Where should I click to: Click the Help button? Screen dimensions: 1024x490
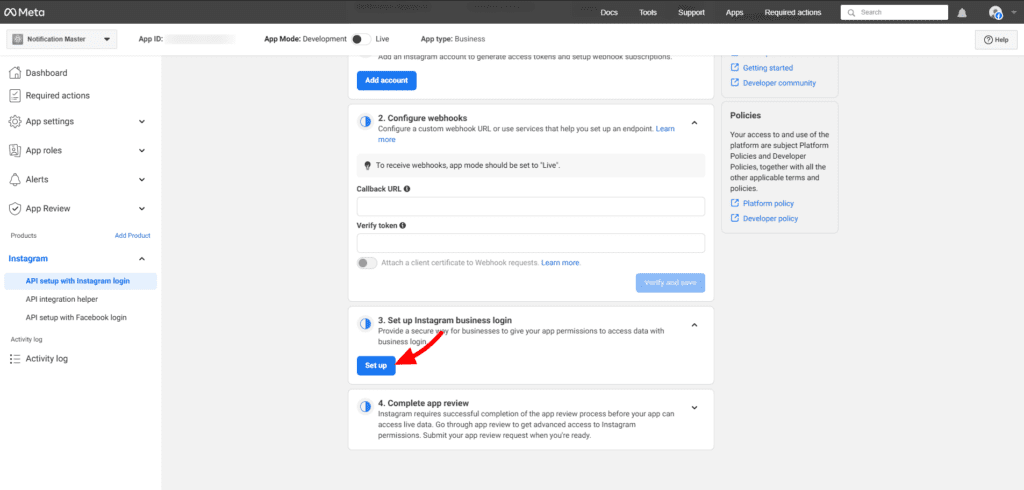[996, 40]
